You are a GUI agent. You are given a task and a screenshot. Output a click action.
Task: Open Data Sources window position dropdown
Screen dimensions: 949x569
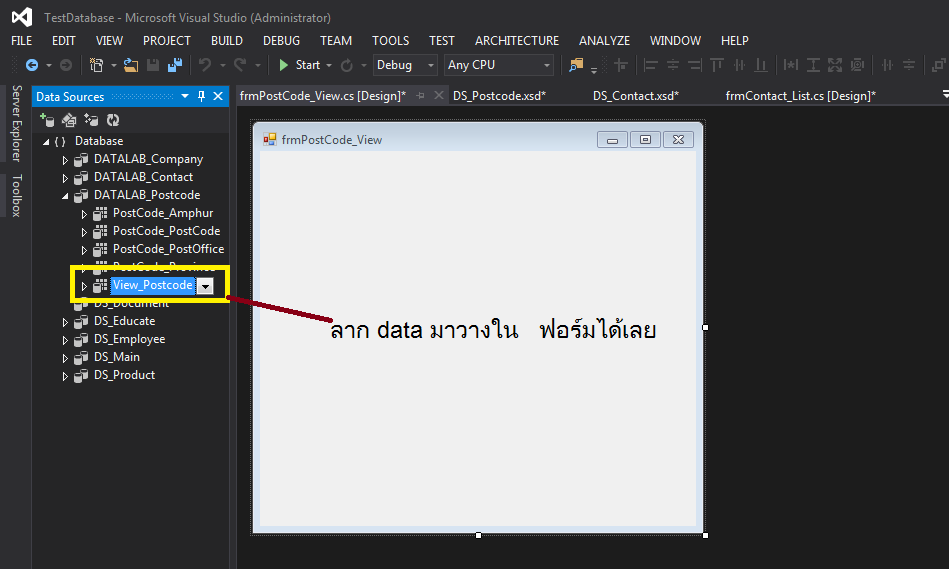[x=185, y=96]
